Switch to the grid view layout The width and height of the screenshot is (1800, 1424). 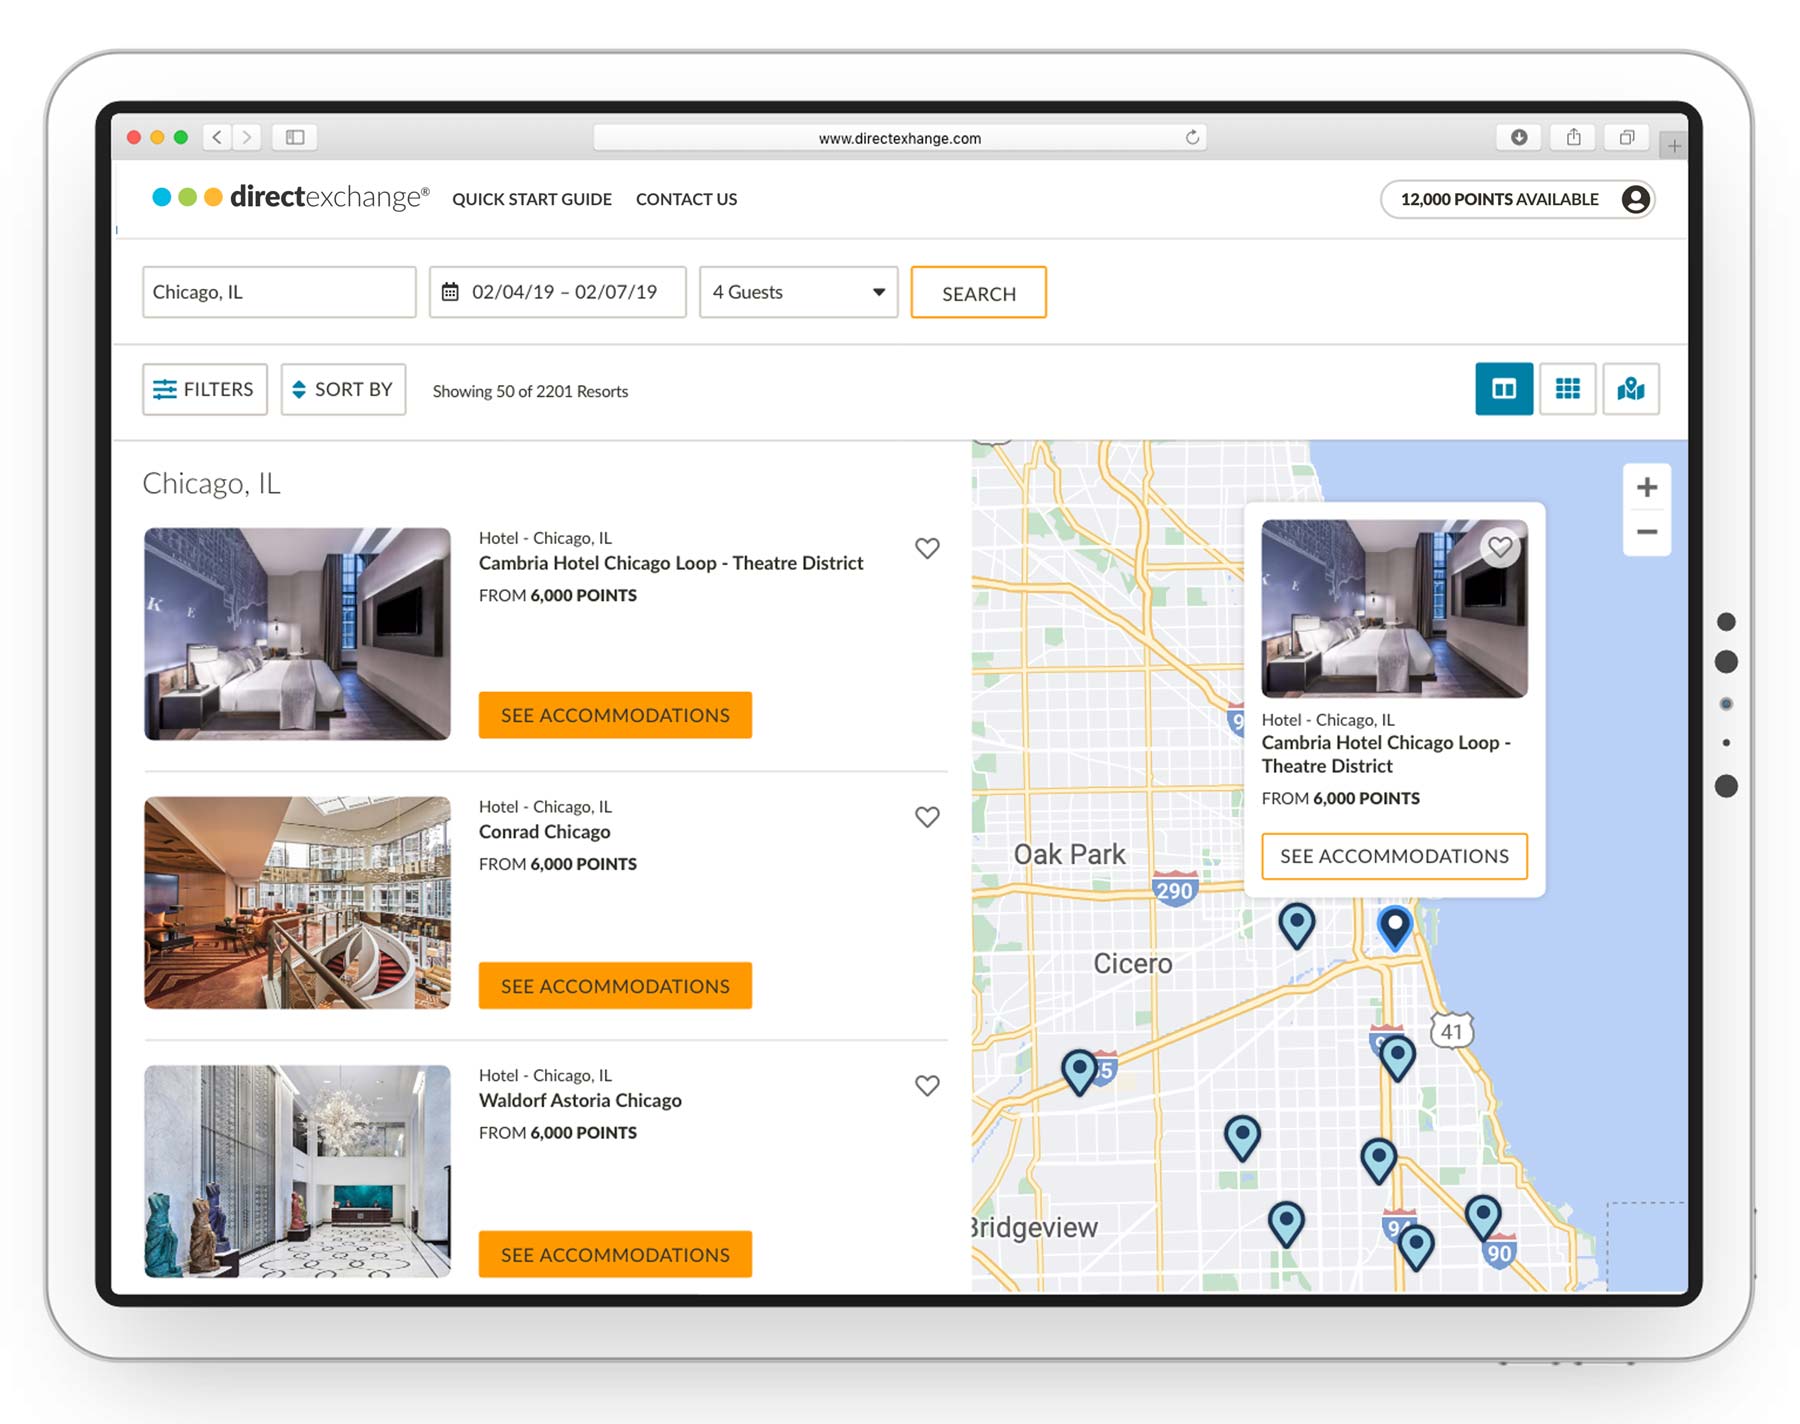point(1568,390)
